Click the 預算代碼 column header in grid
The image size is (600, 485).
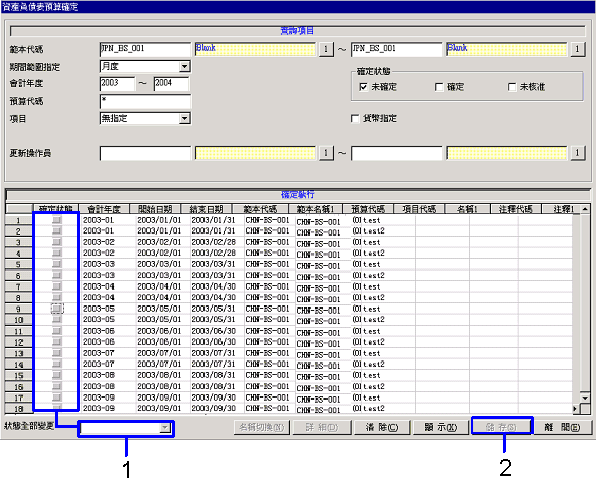(368, 209)
